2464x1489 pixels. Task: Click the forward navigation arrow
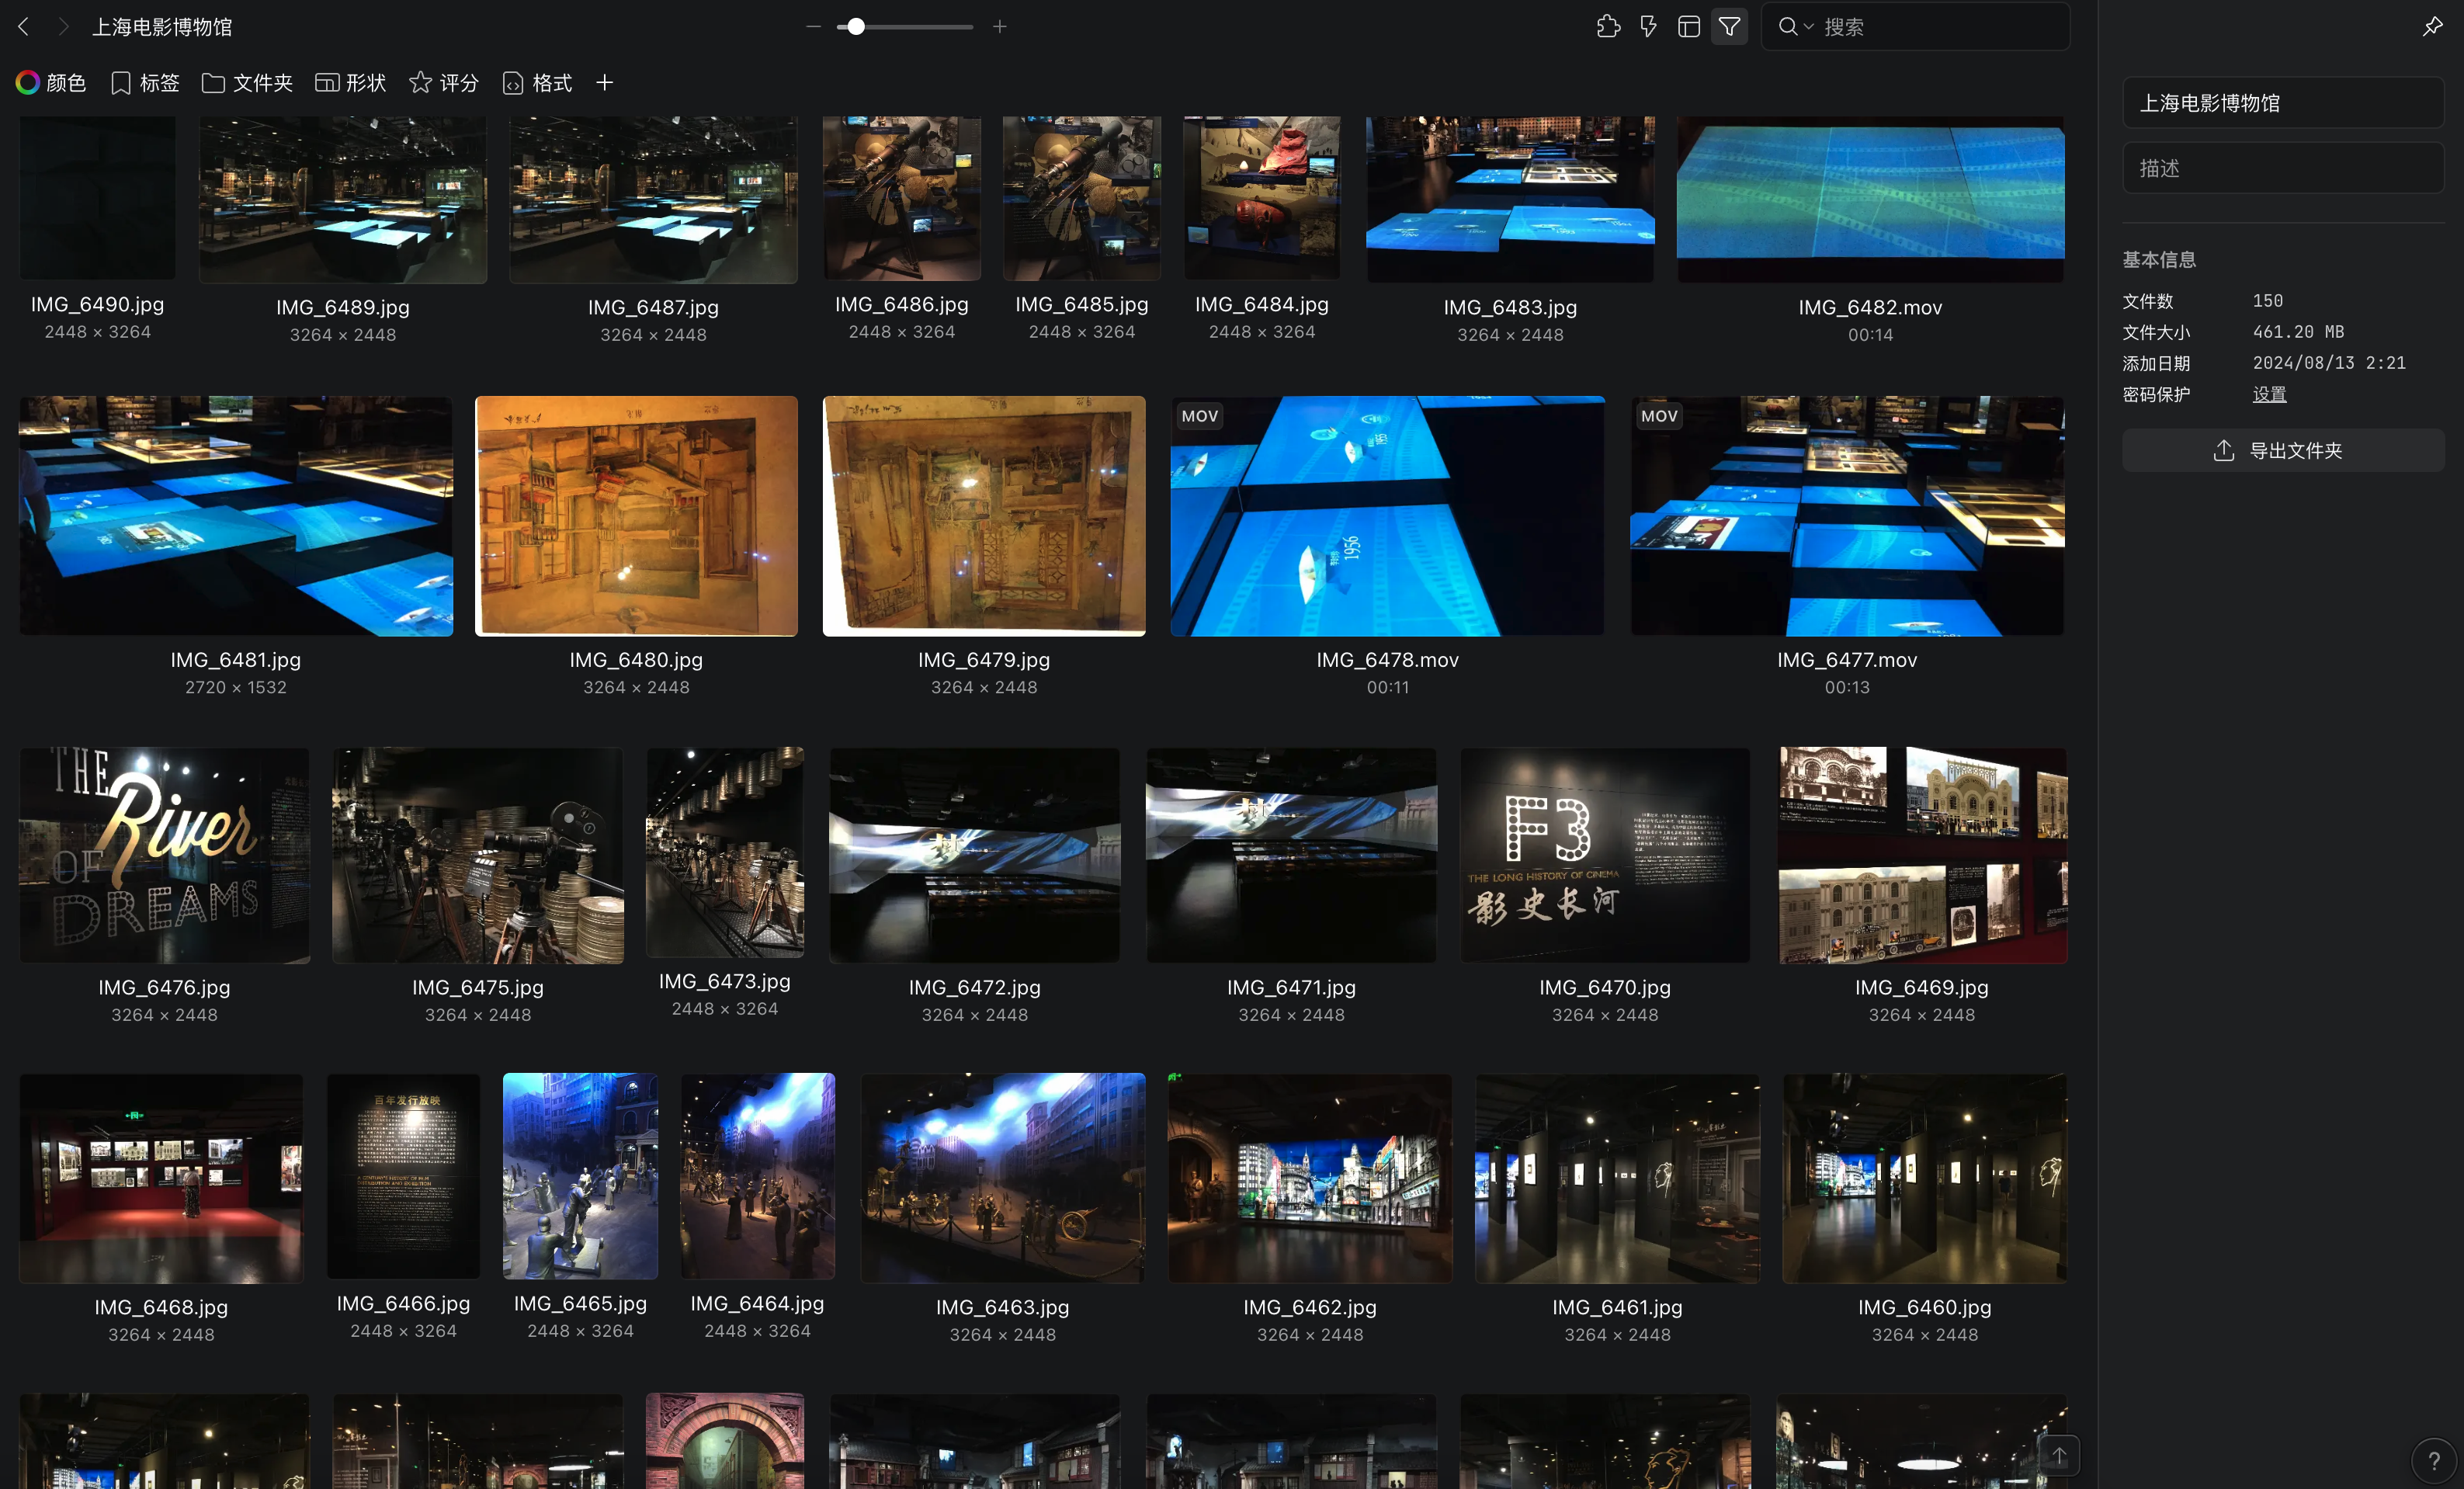pyautogui.click(x=64, y=27)
